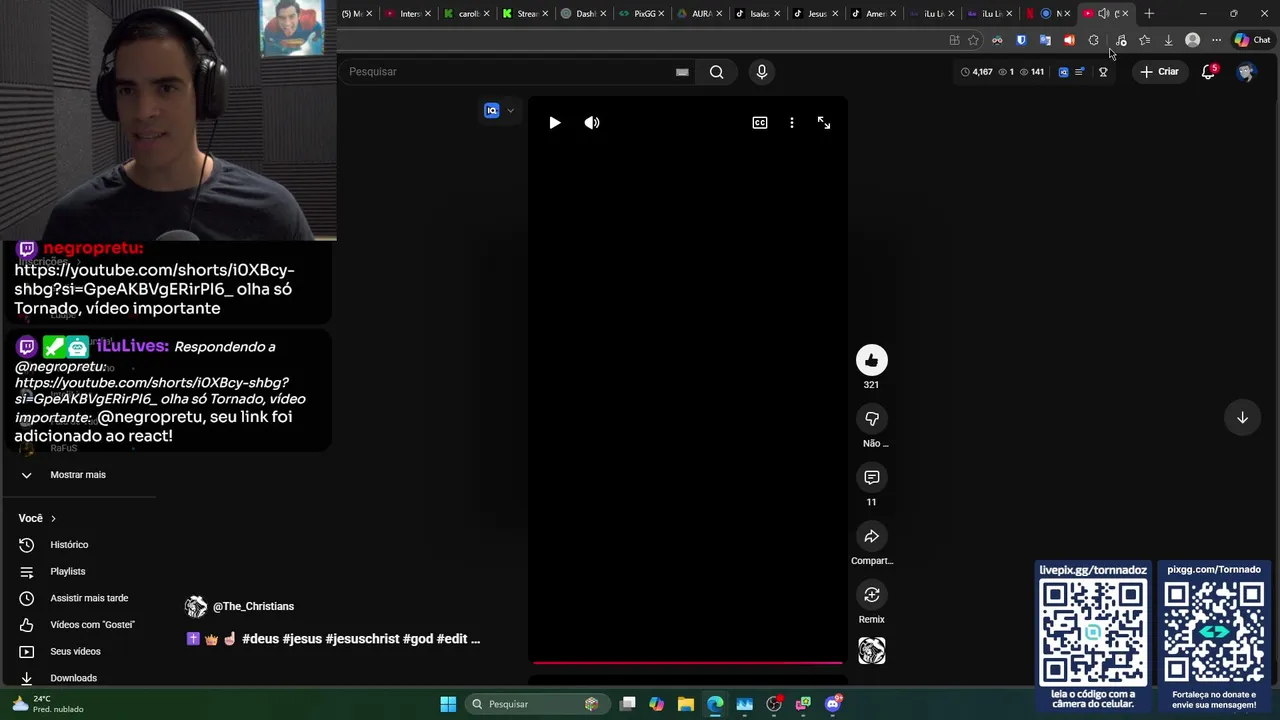Open the browser extensions puzzle icon

tap(1093, 41)
